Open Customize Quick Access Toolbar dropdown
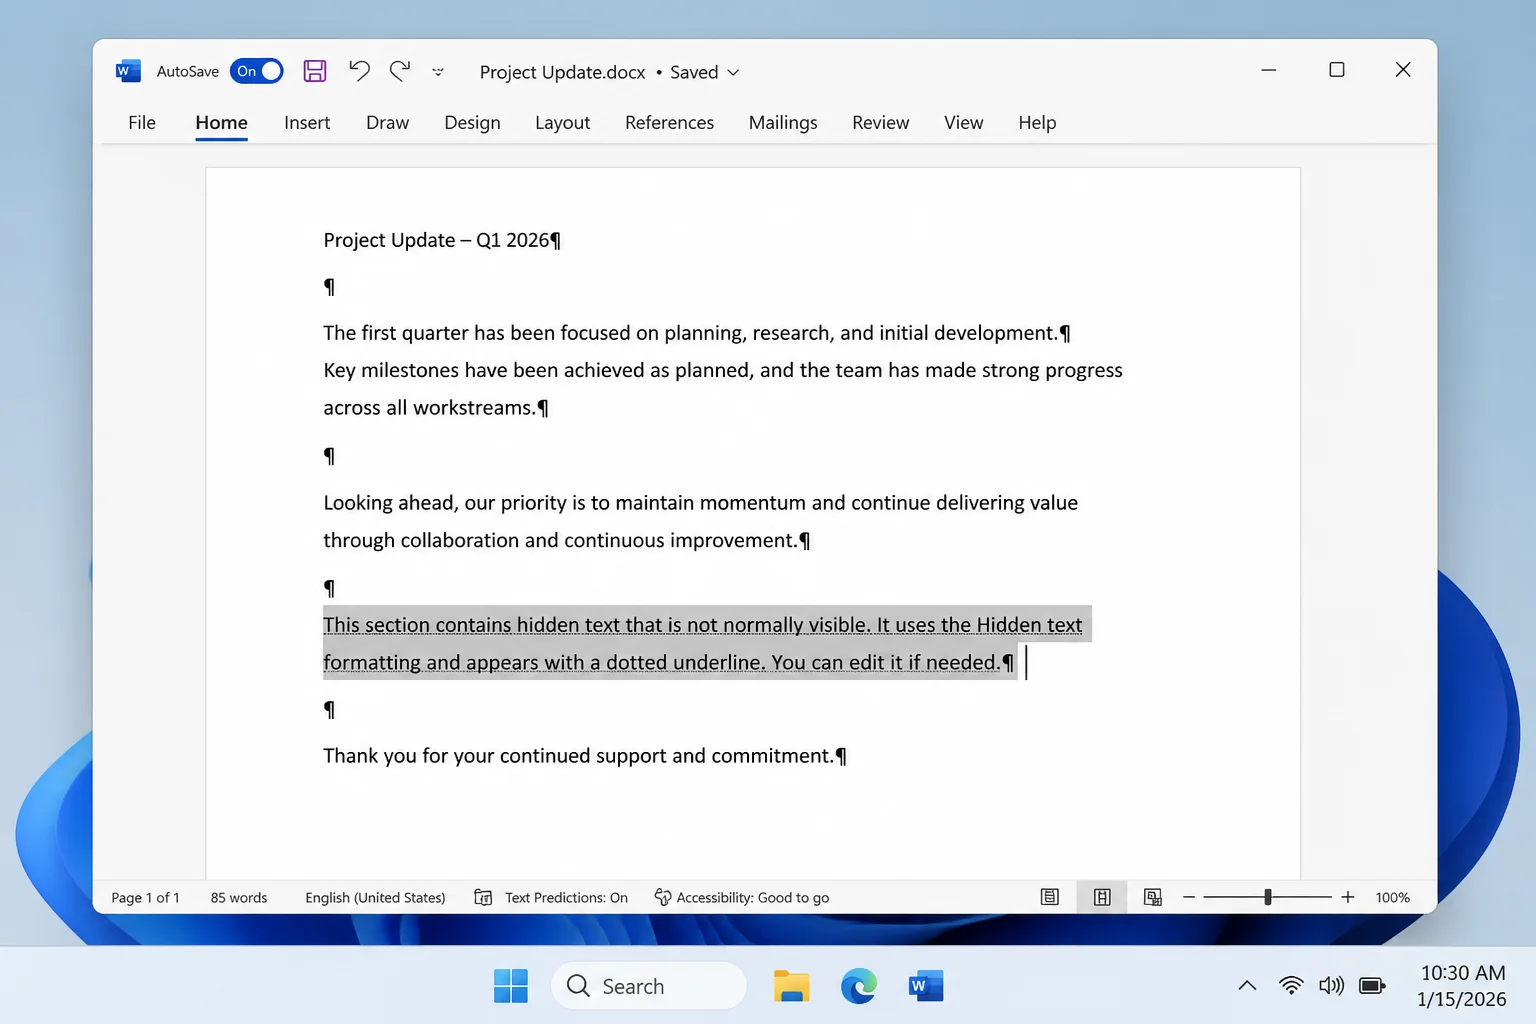 (x=438, y=72)
